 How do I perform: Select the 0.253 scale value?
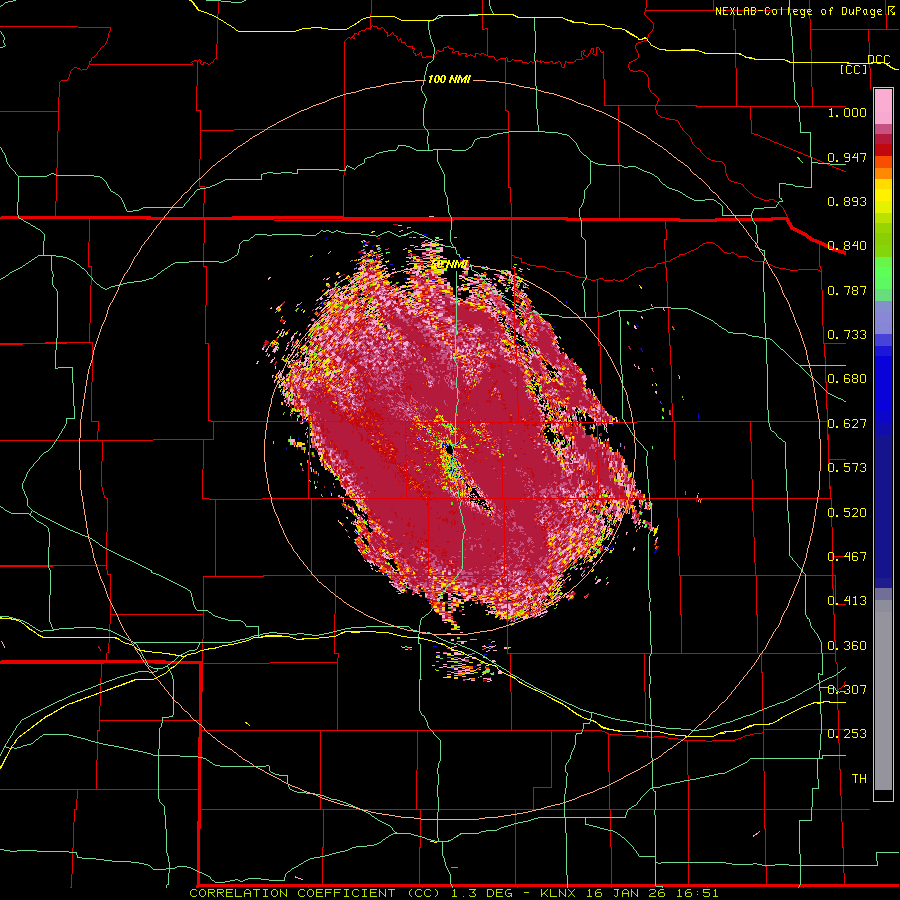(x=847, y=734)
